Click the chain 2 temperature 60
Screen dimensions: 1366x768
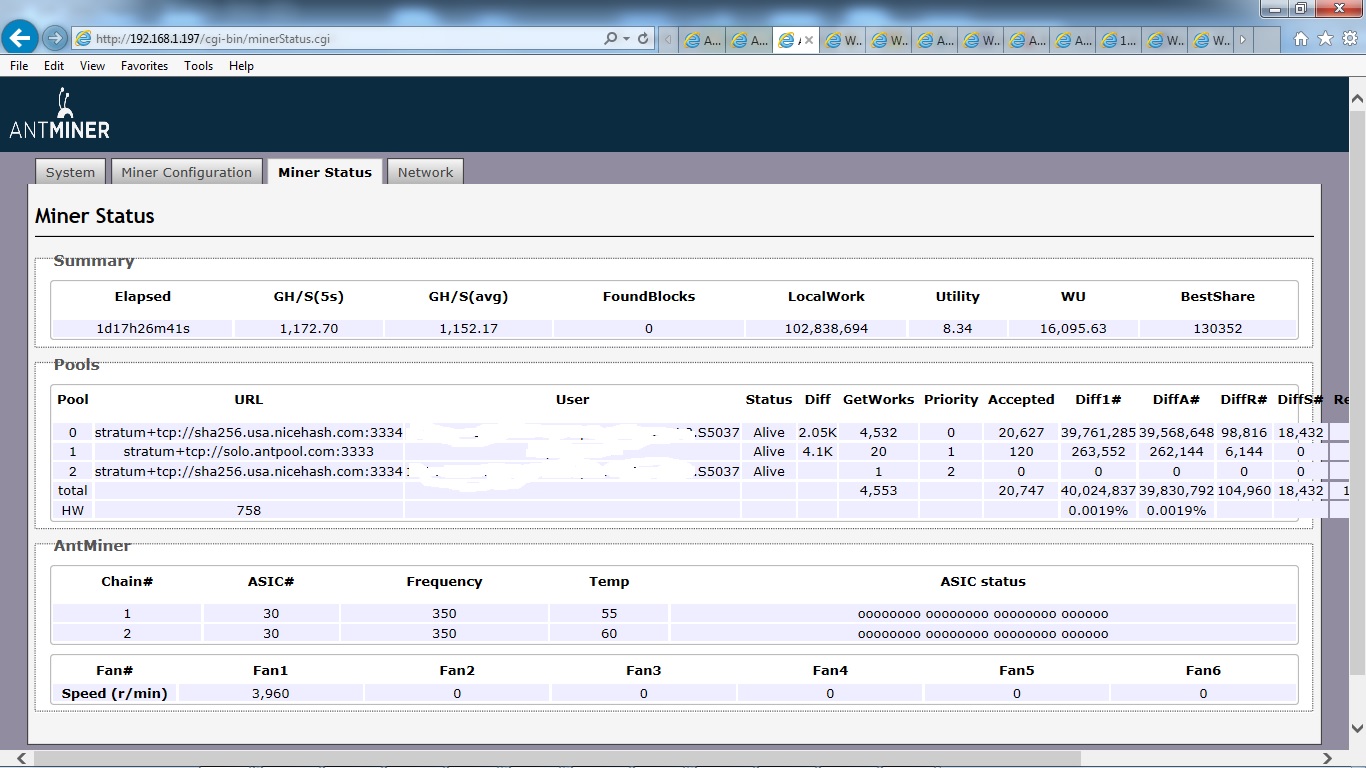click(609, 634)
